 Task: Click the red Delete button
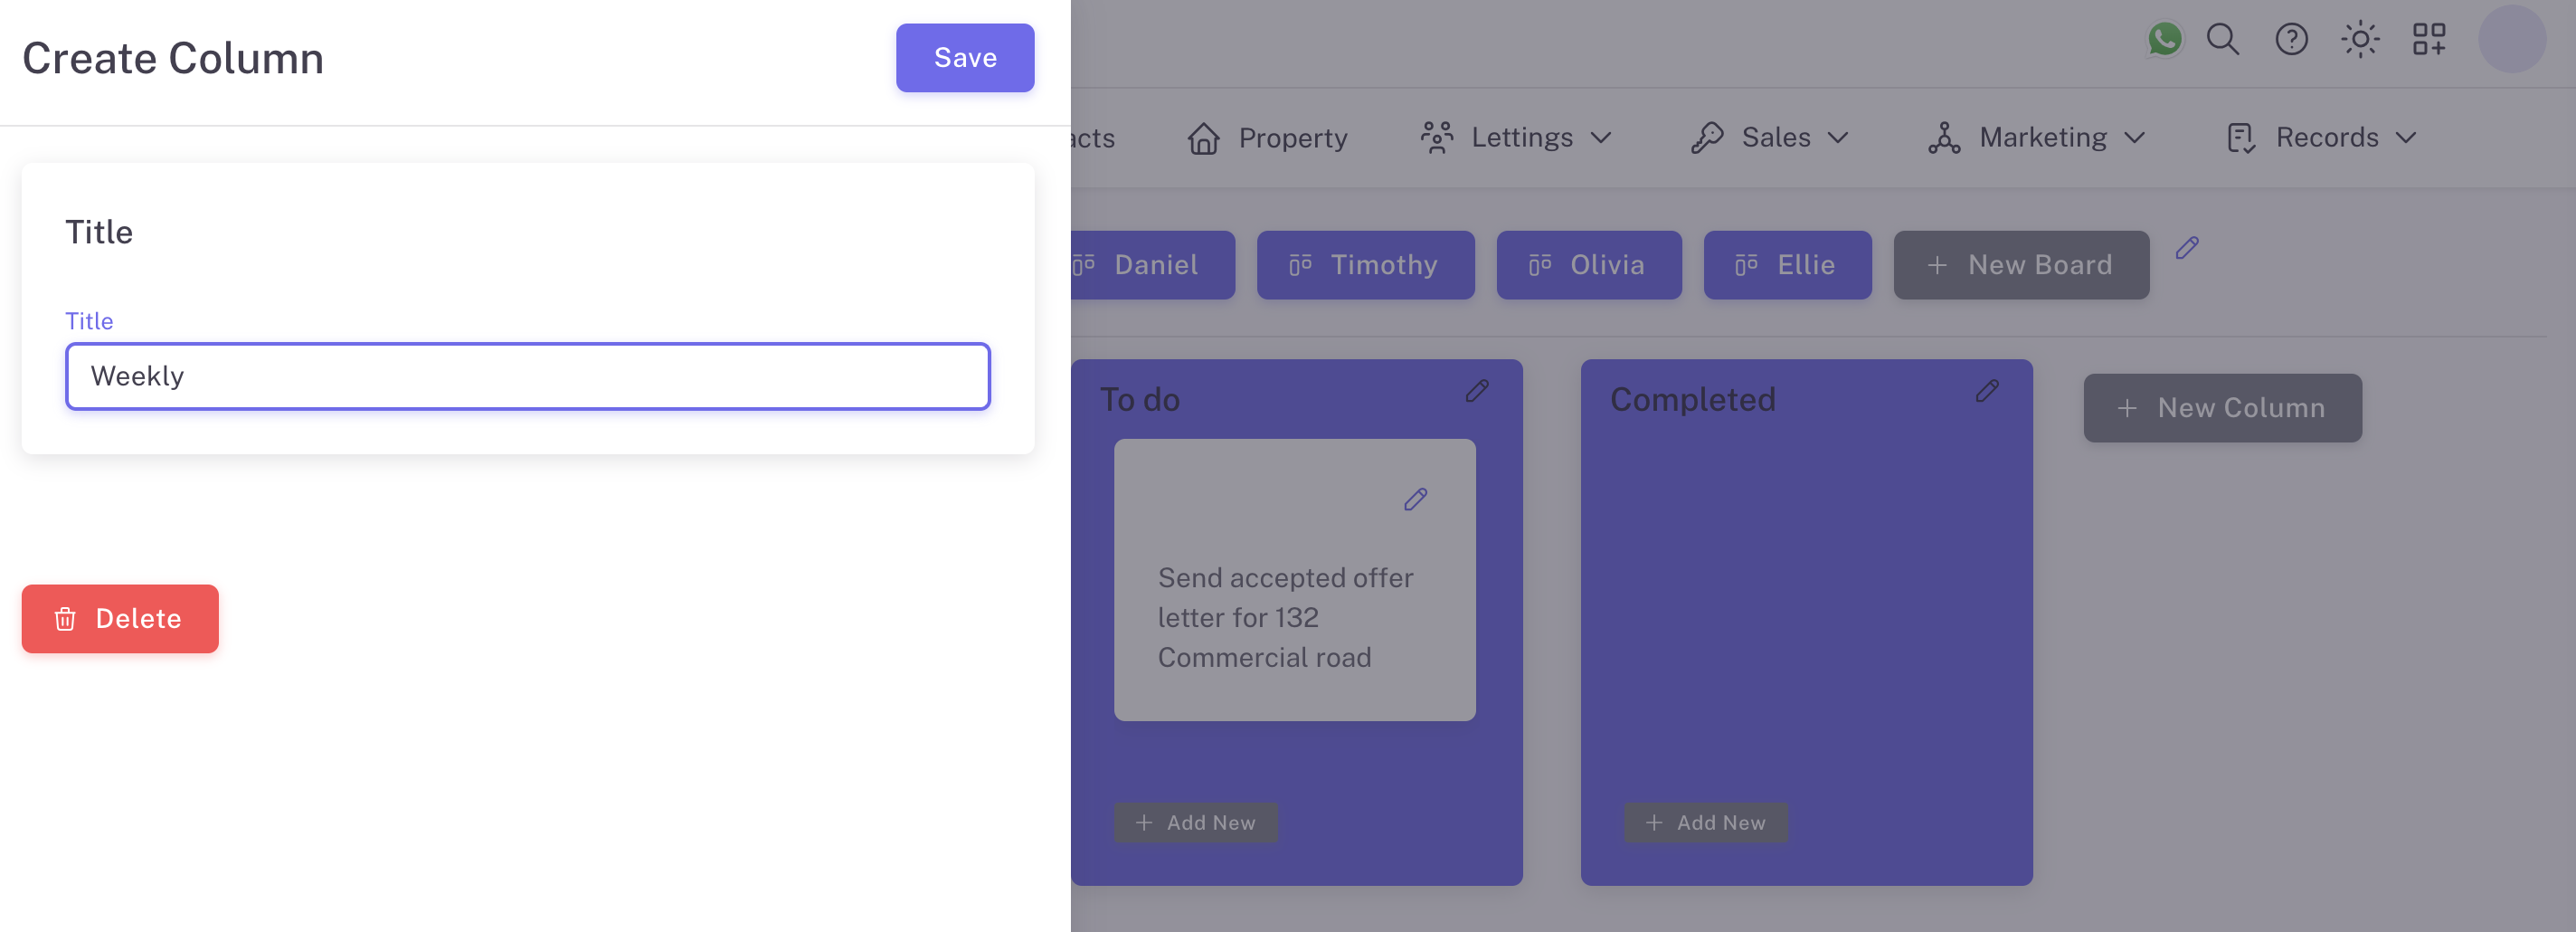click(120, 619)
